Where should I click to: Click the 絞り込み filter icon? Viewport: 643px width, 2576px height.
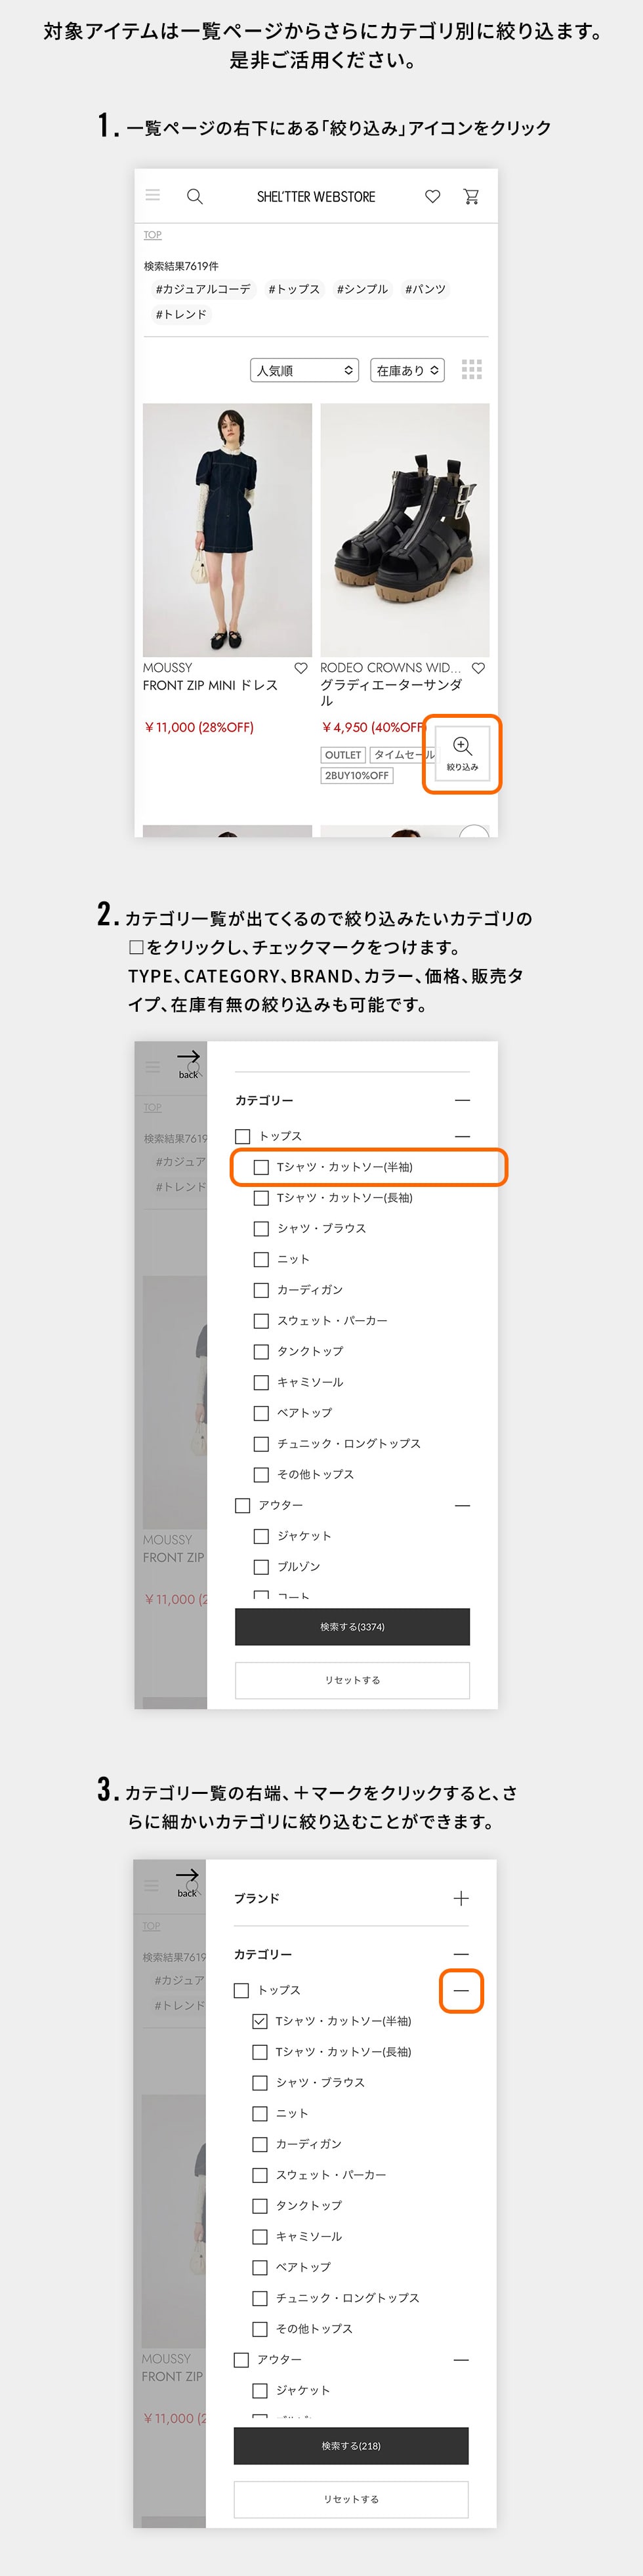click(462, 753)
